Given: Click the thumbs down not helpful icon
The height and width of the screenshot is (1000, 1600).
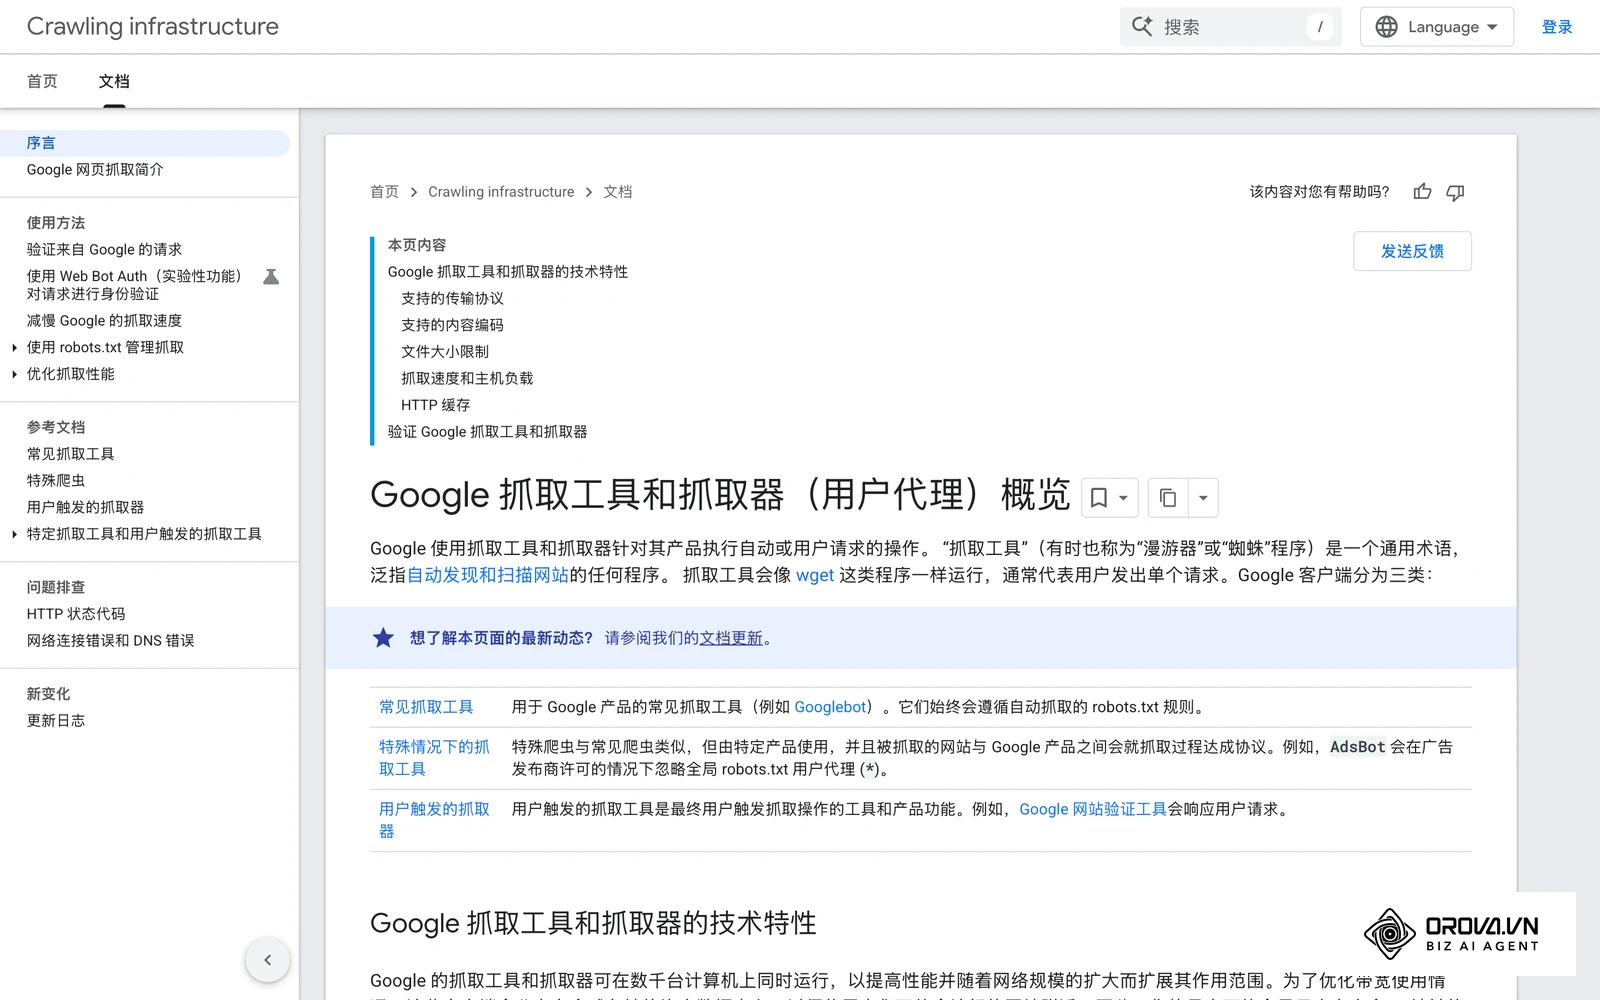Looking at the screenshot, I should tap(1455, 192).
